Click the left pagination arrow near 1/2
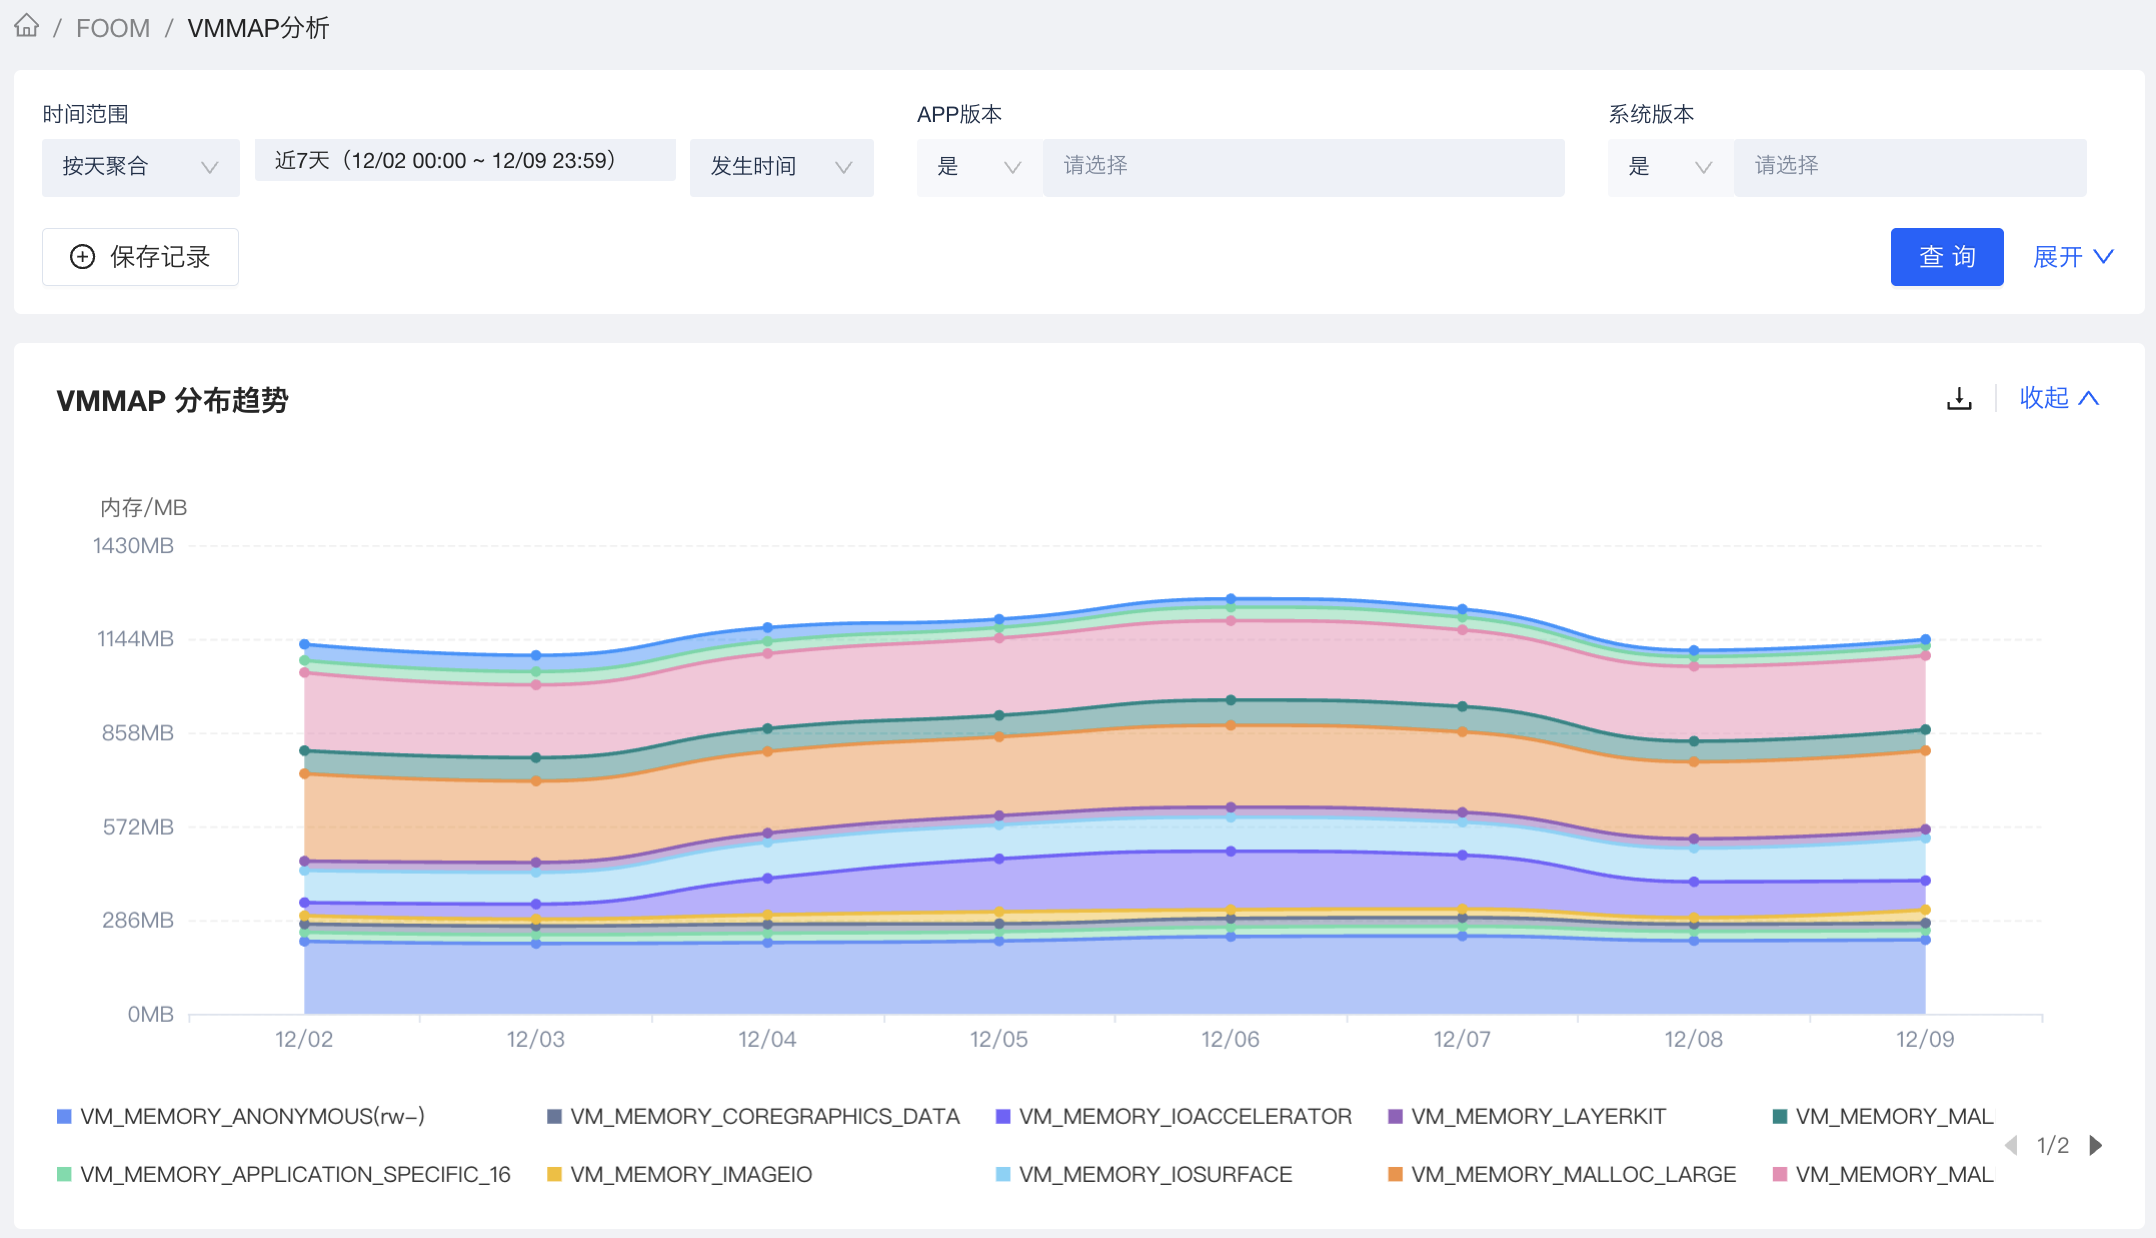Screen dimensions: 2156x1238 tap(2012, 1145)
